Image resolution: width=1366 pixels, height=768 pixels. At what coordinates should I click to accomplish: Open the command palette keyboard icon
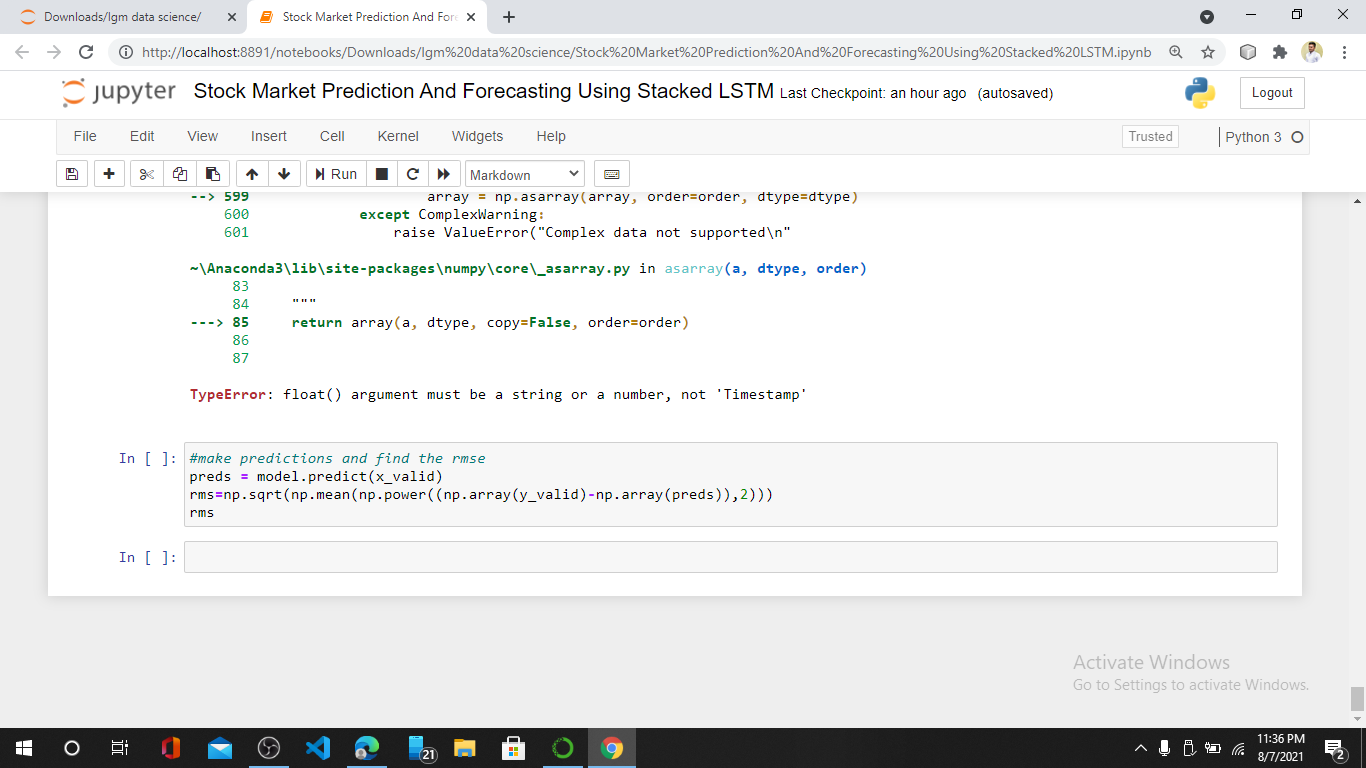pyautogui.click(x=612, y=174)
